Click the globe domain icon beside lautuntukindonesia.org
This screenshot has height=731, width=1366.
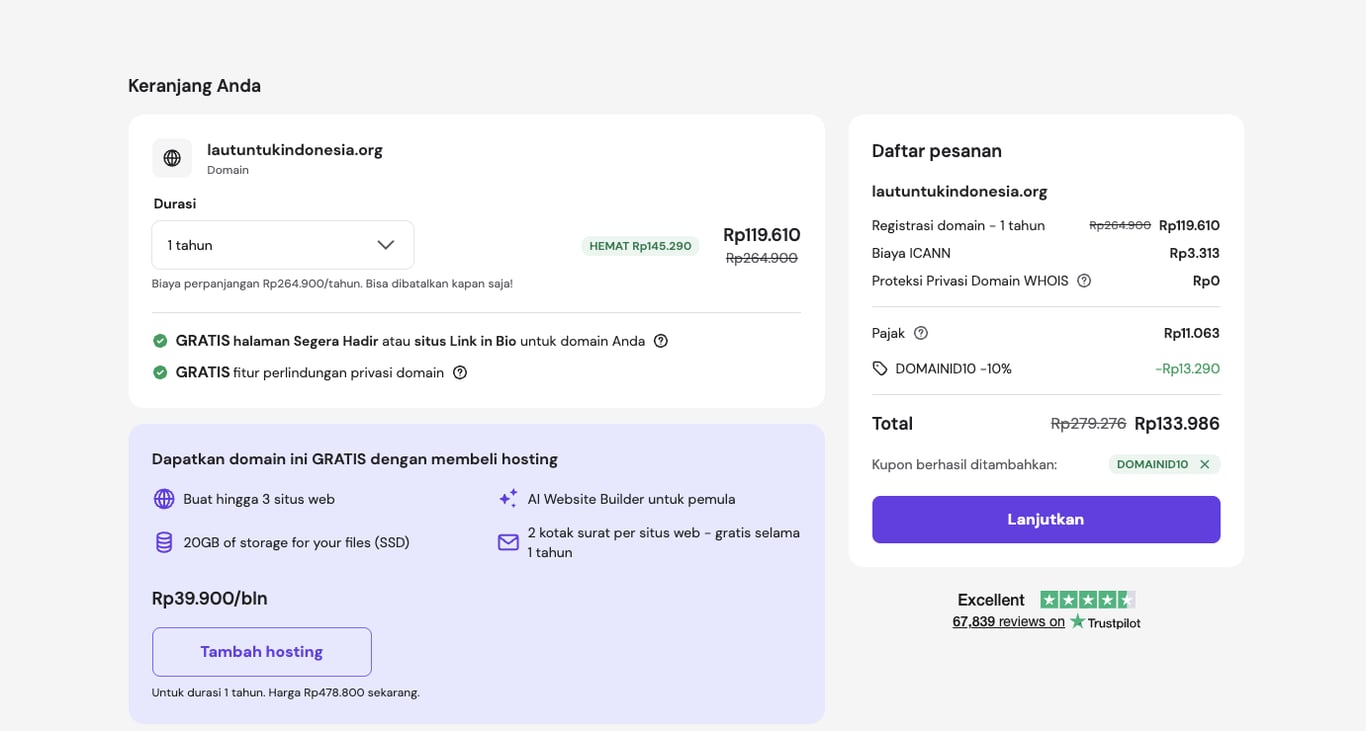tap(172, 158)
